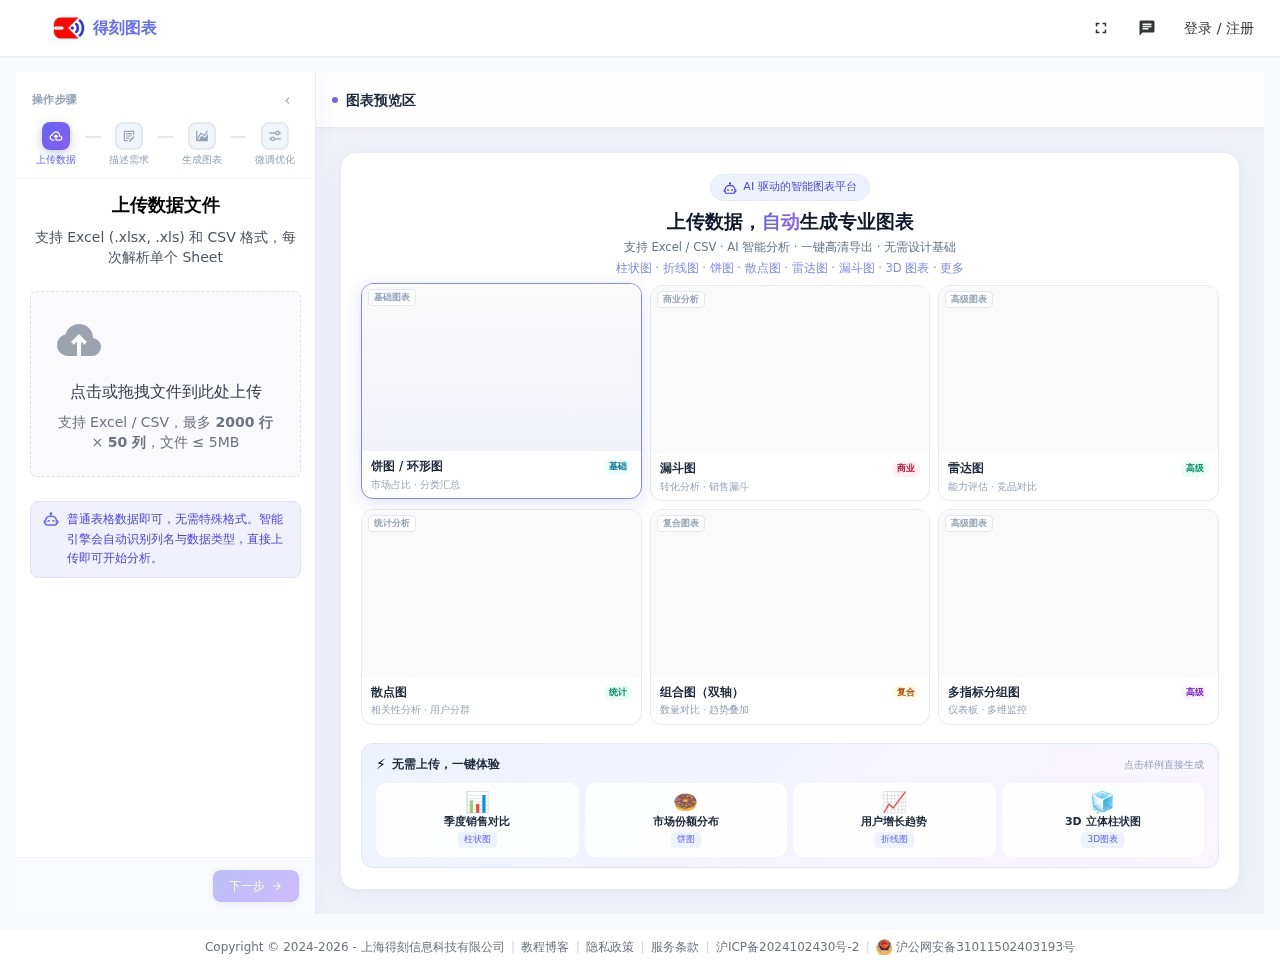Click the 得刻图表 logo icon
Screen dimensions: 1280x960
(x=69, y=28)
